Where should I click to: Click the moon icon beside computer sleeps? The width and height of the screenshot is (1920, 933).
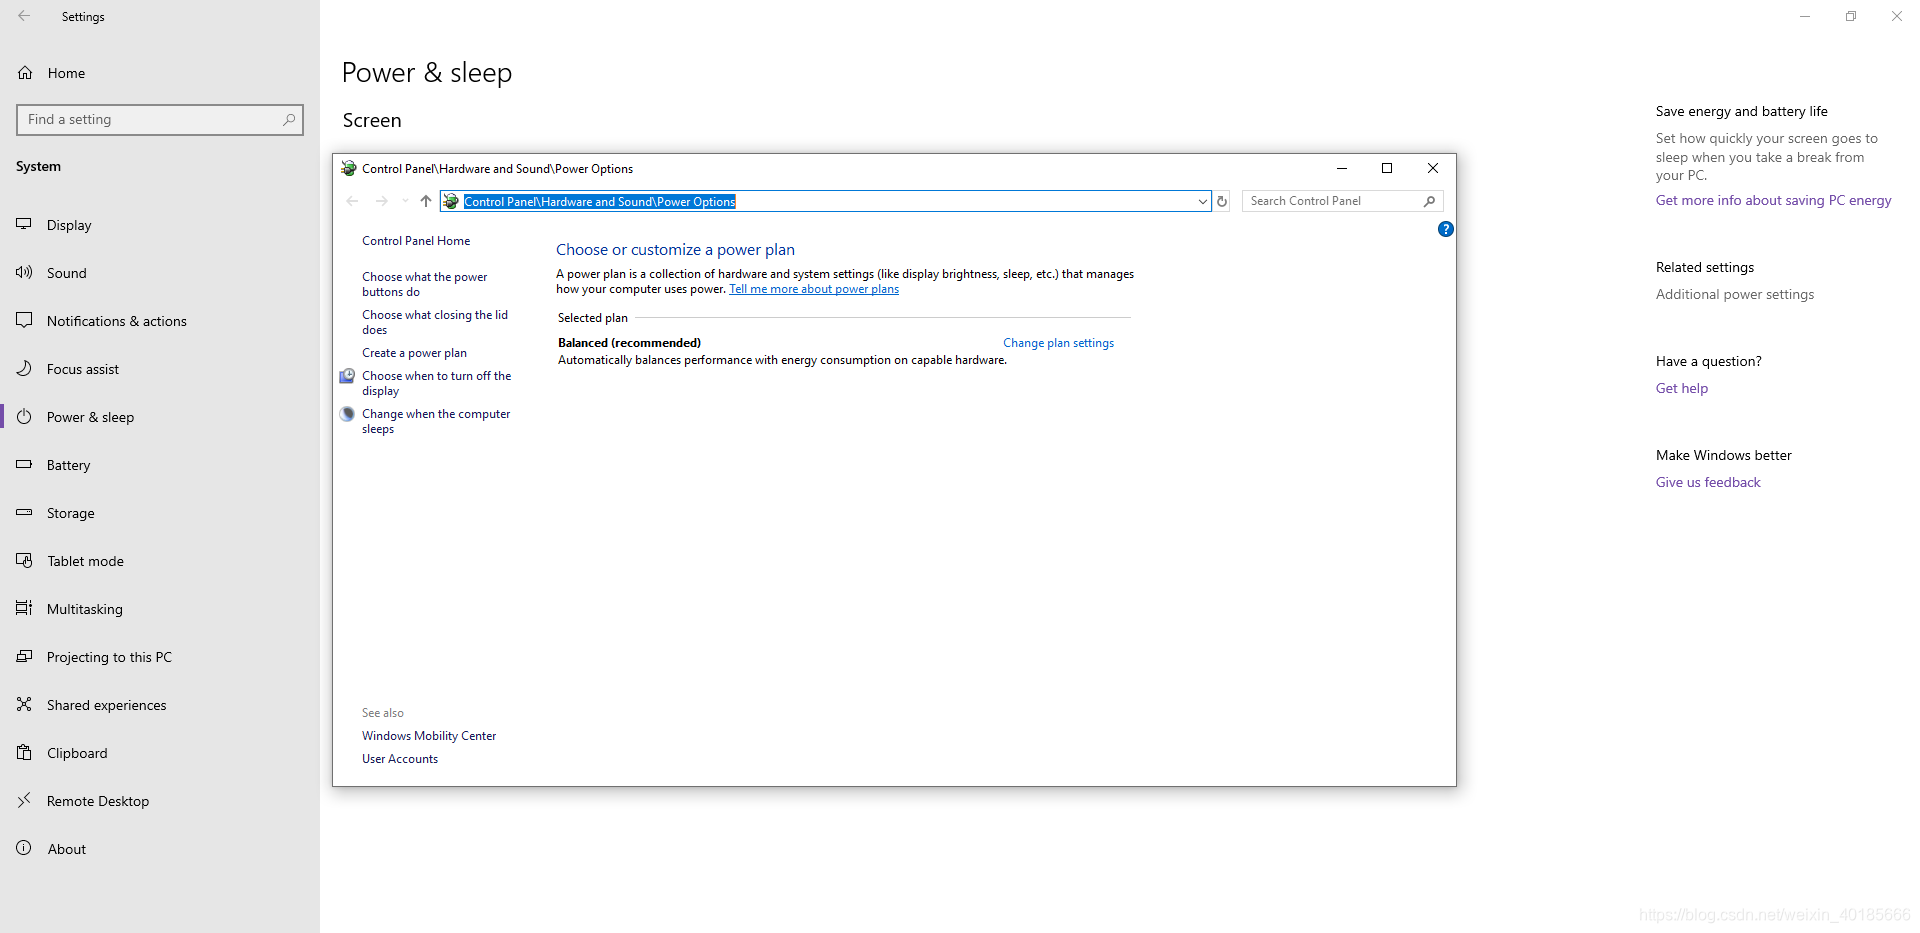(x=347, y=414)
